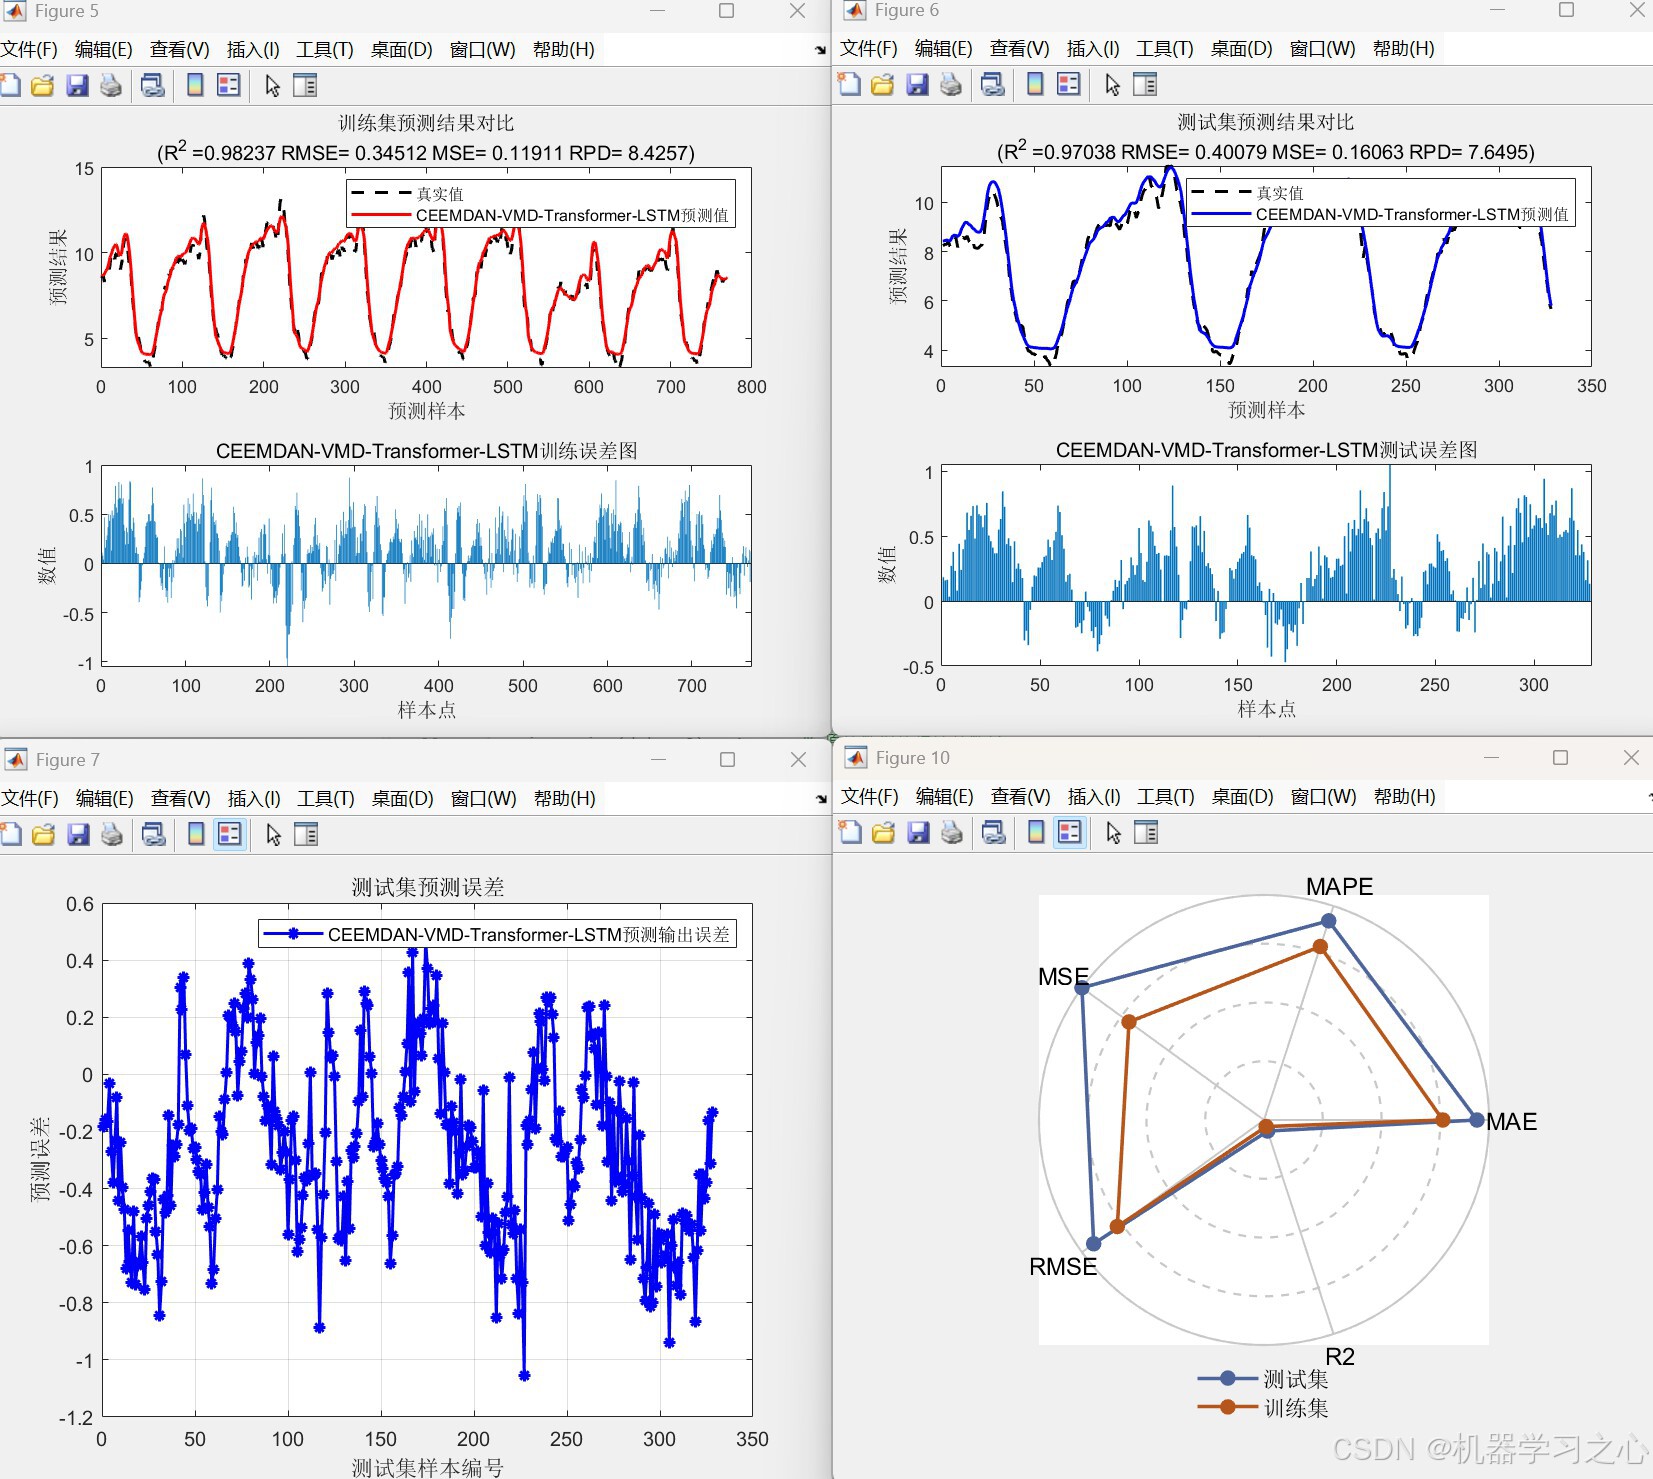The width and height of the screenshot is (1653, 1479).
Task: Open 桌面(D) menu in Figure 7
Action: [403, 798]
